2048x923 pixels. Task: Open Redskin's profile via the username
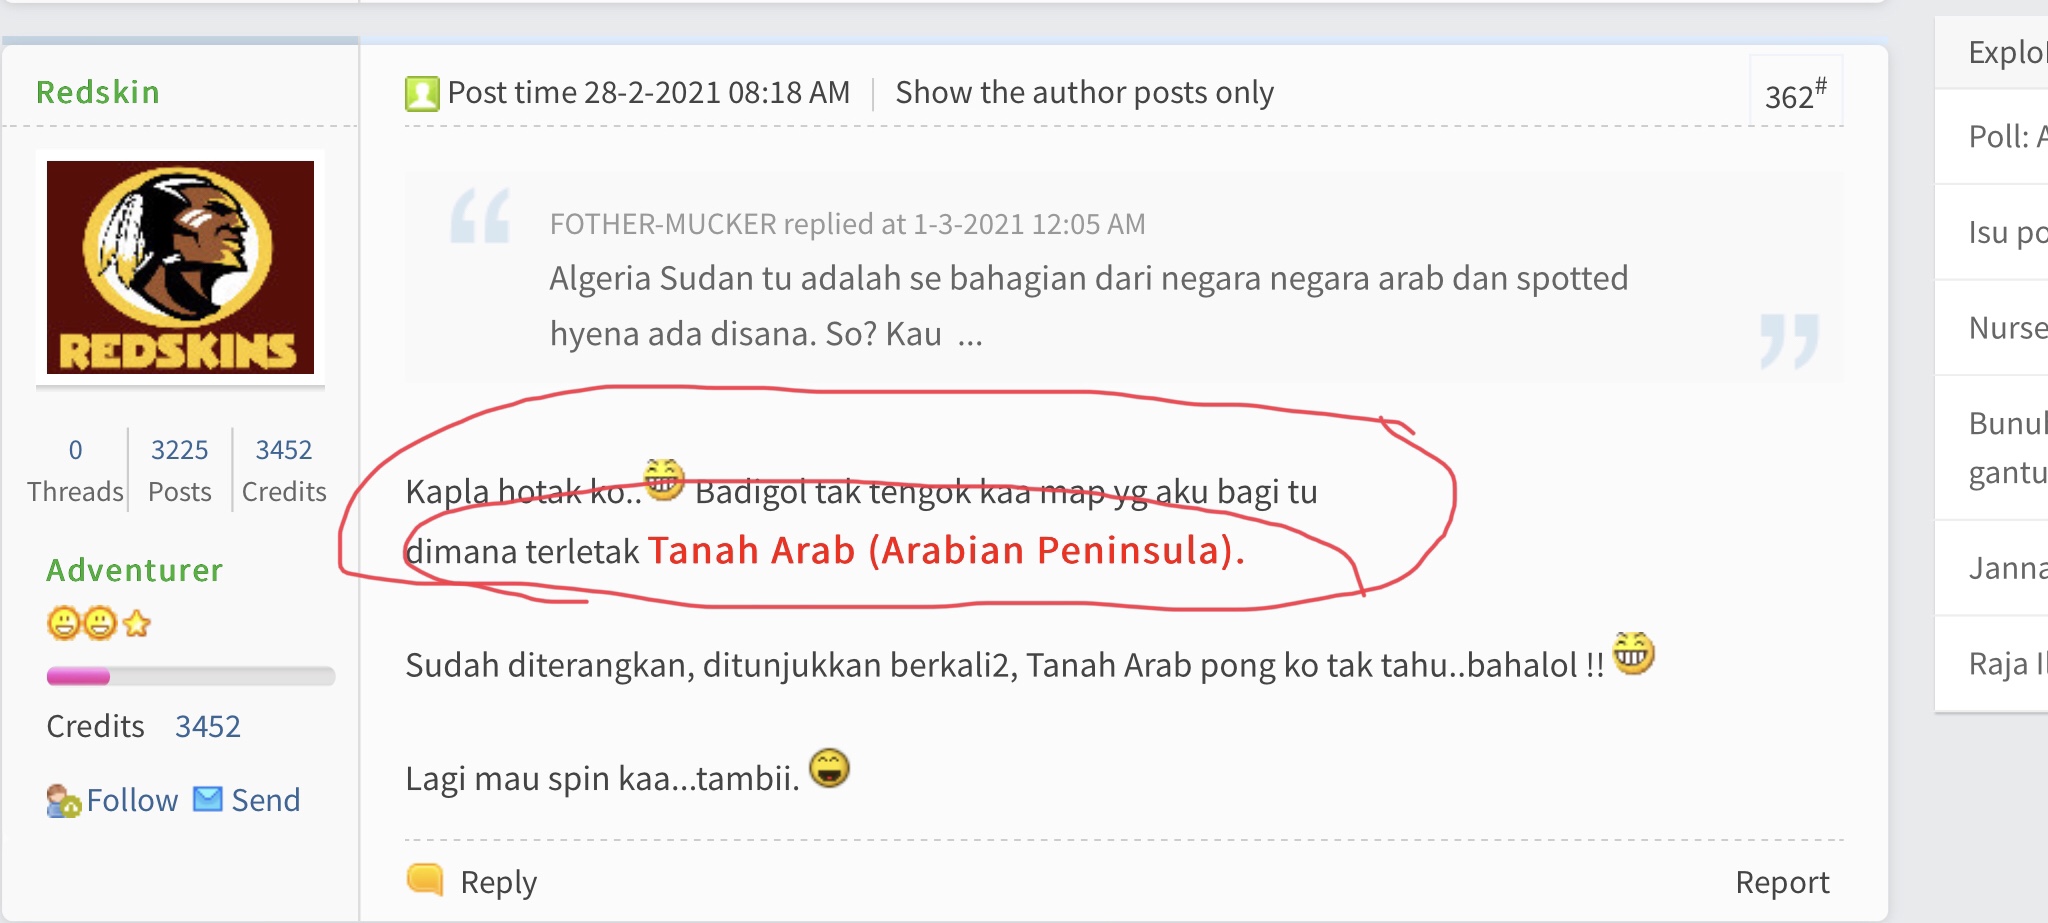point(98,92)
